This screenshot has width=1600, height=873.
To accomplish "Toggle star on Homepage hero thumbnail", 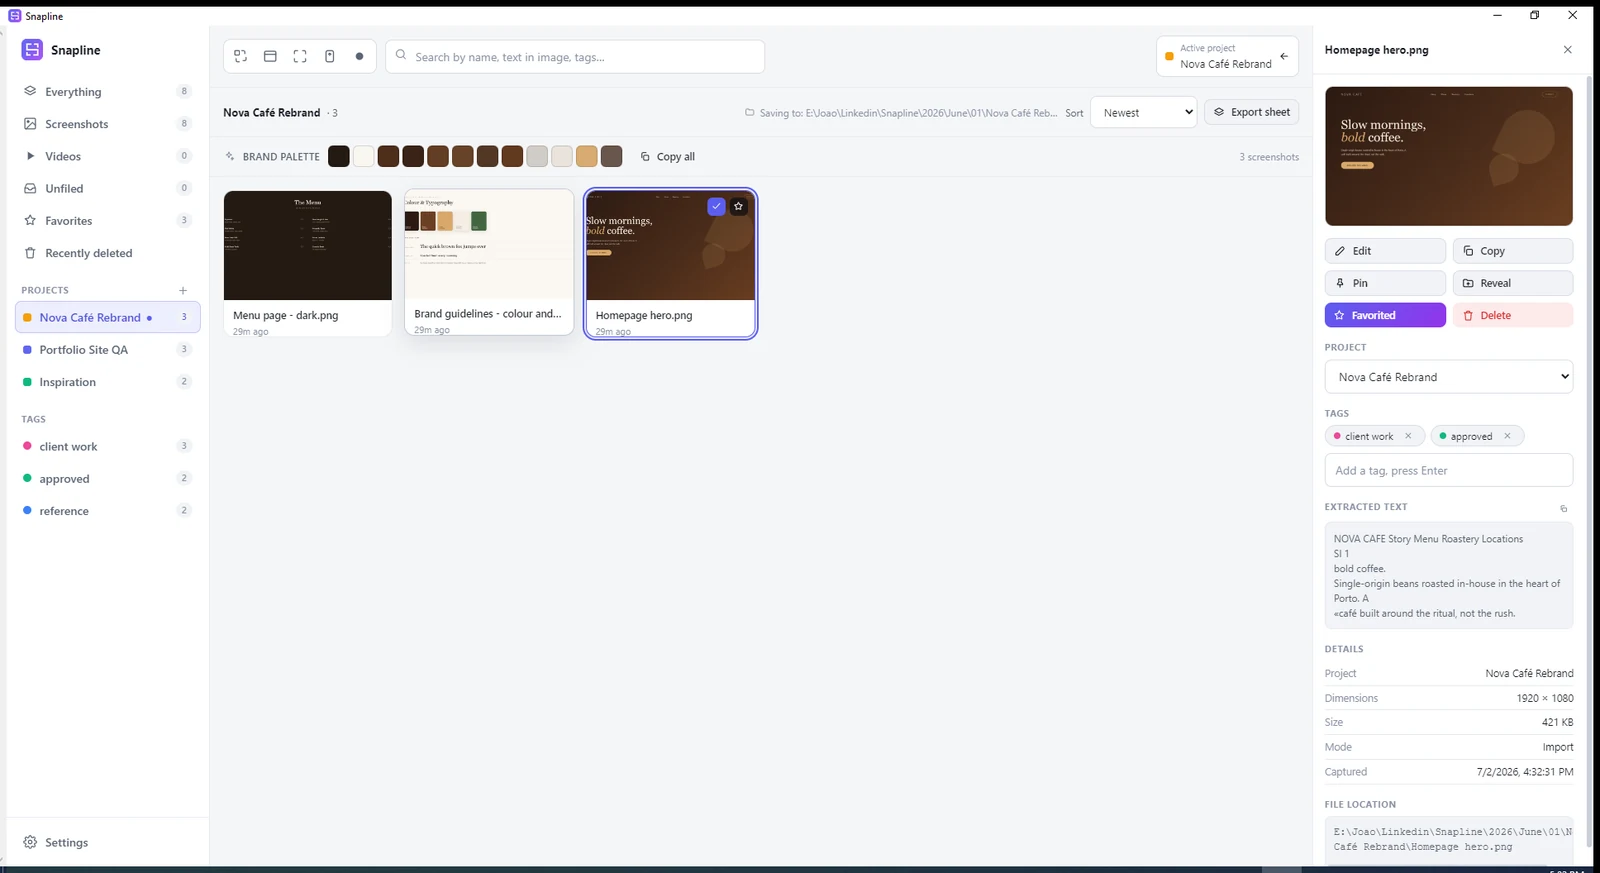I will 739,206.
